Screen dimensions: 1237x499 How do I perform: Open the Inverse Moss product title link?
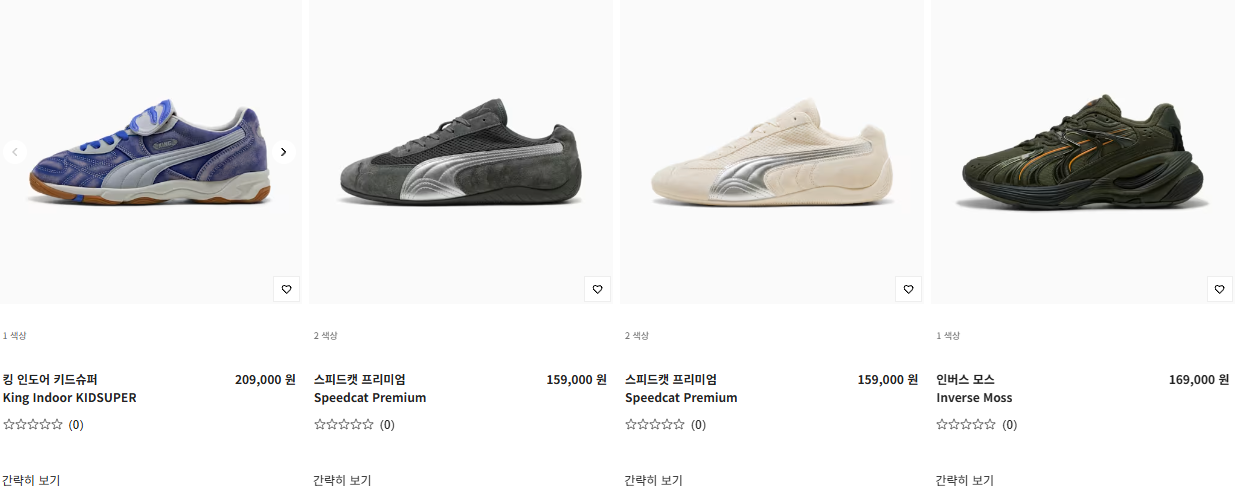pos(974,389)
